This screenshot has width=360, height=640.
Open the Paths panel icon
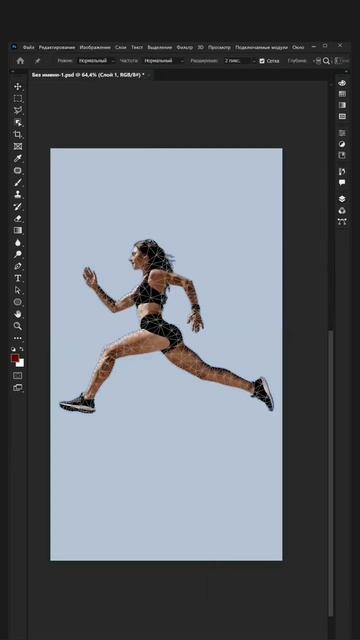(342, 222)
